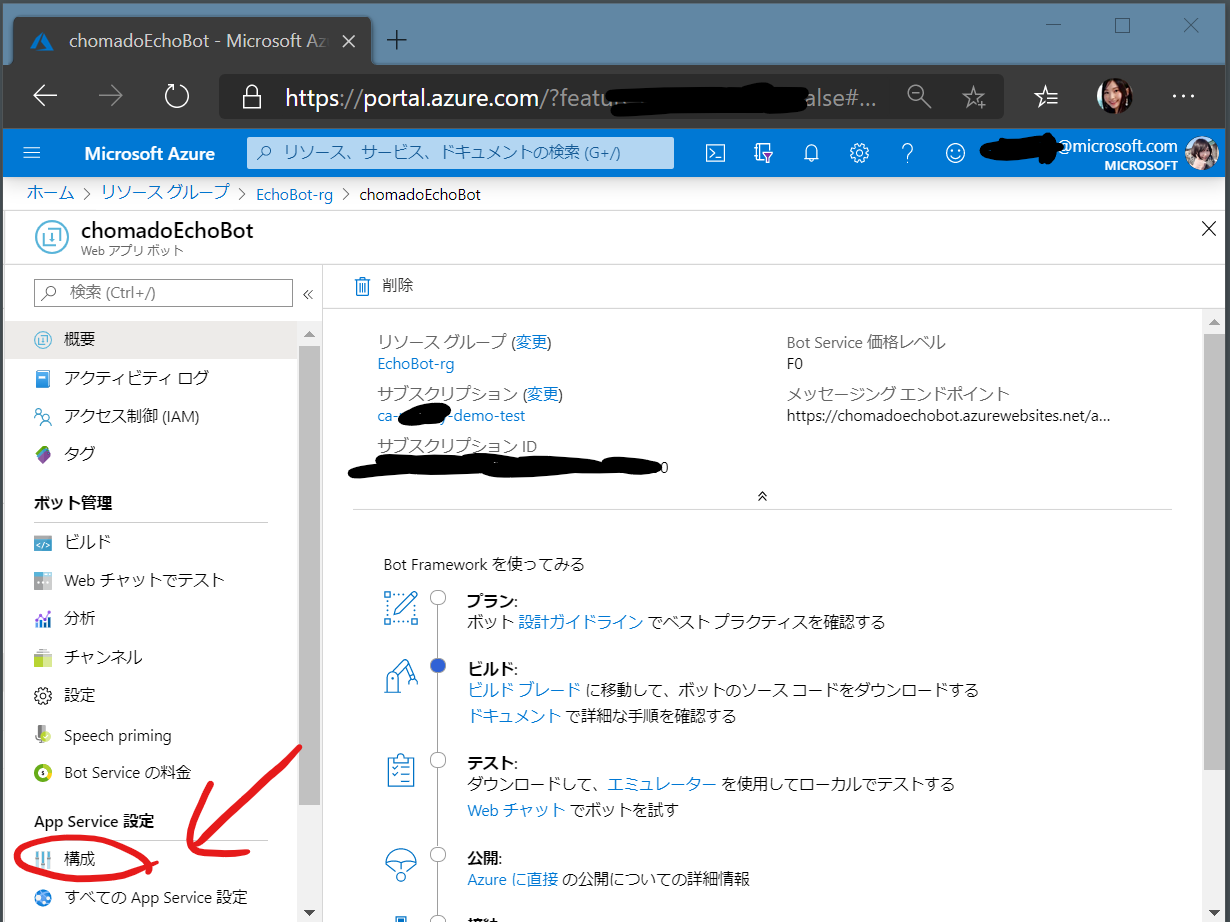The image size is (1230, 922).
Task: Click 変更 next to サブスクリプション
Action: click(x=544, y=394)
